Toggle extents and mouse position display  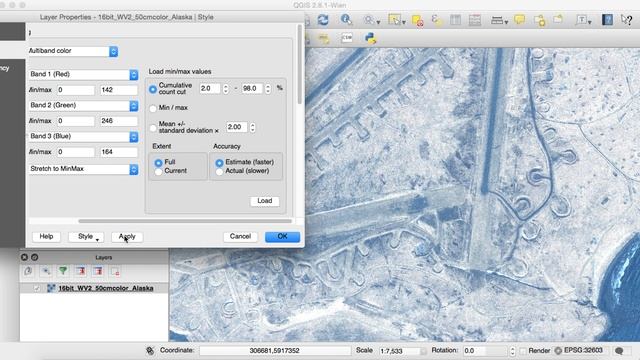tap(150, 351)
